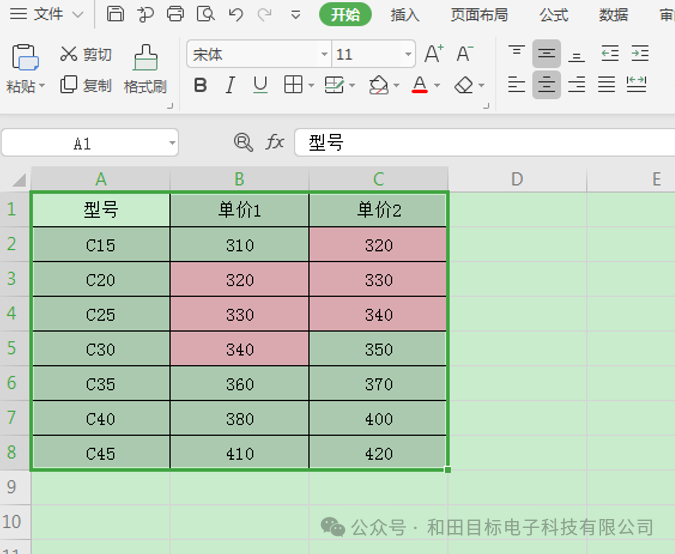Click the Name Box showing A1
This screenshot has height=554, width=675.
pyautogui.click(x=90, y=142)
